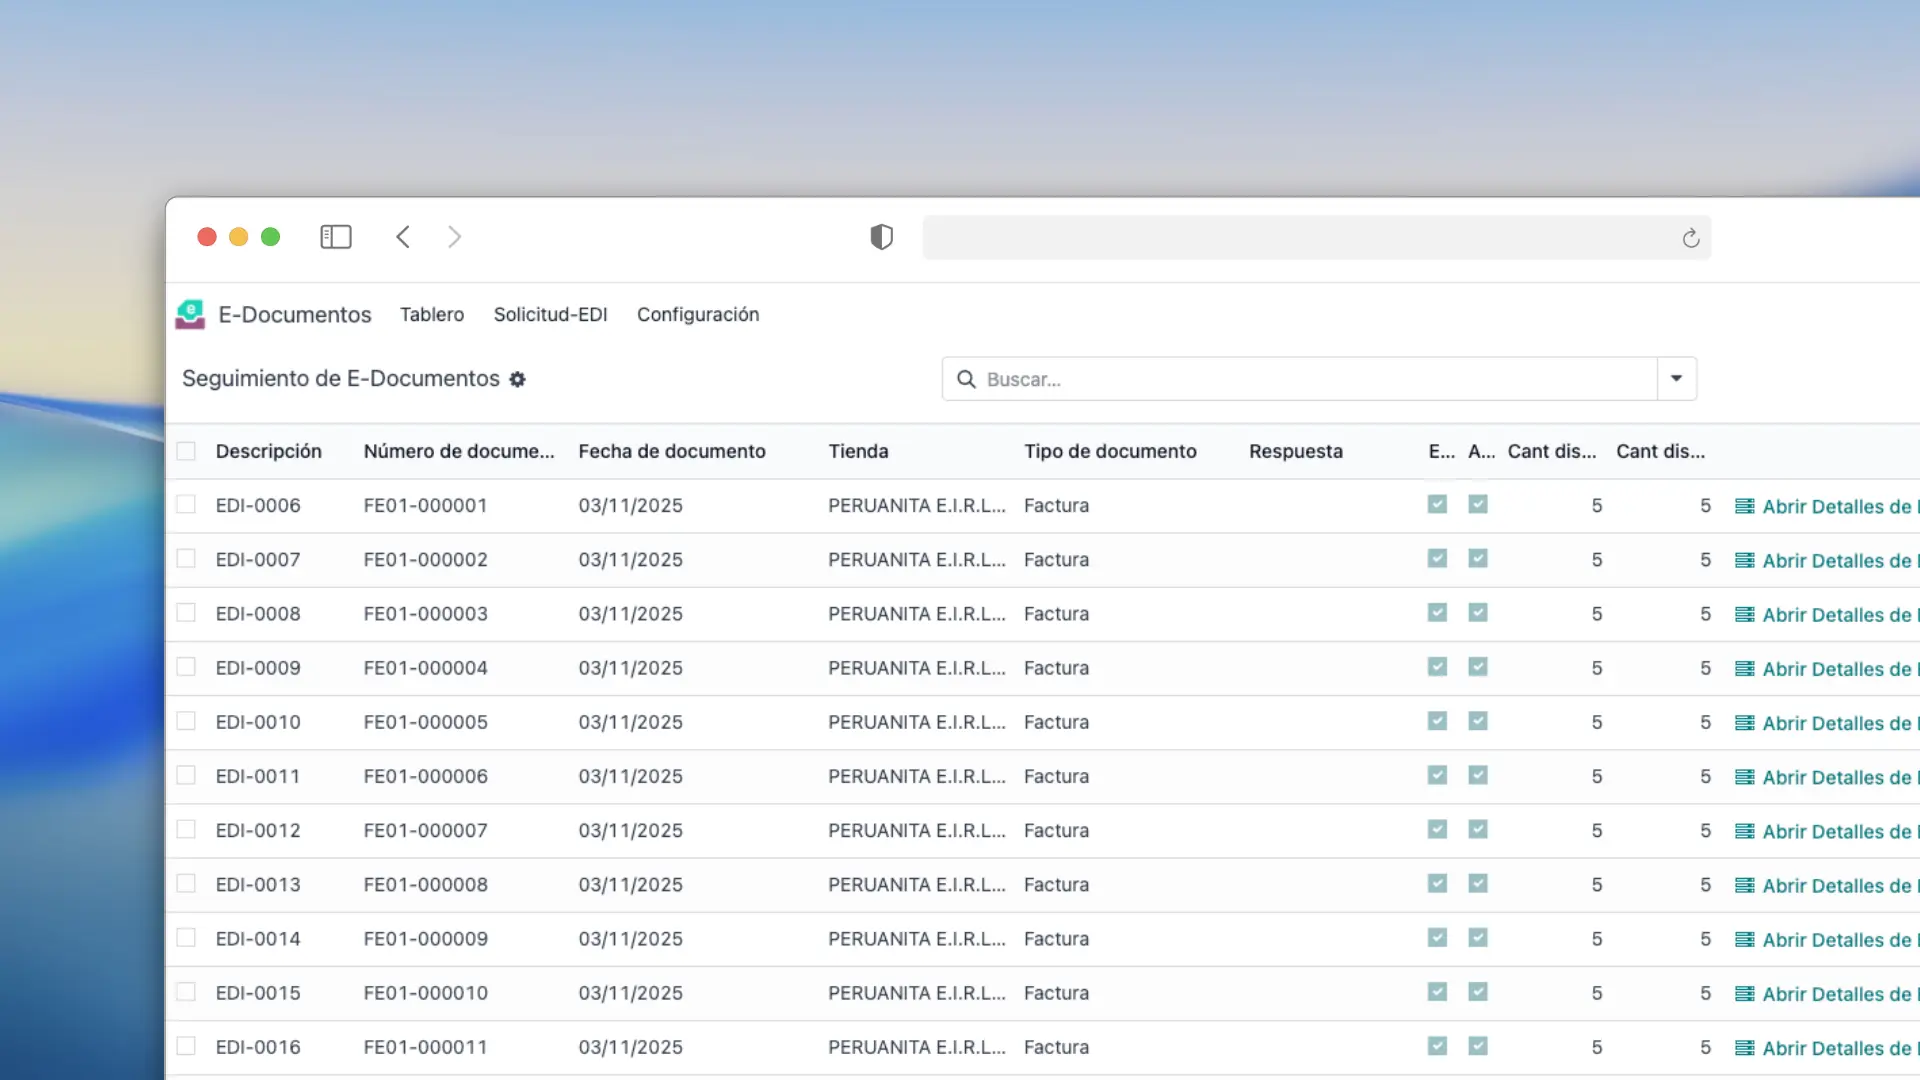1920x1080 pixels.
Task: Click the E-Documentos app logo icon
Action: (x=190, y=315)
